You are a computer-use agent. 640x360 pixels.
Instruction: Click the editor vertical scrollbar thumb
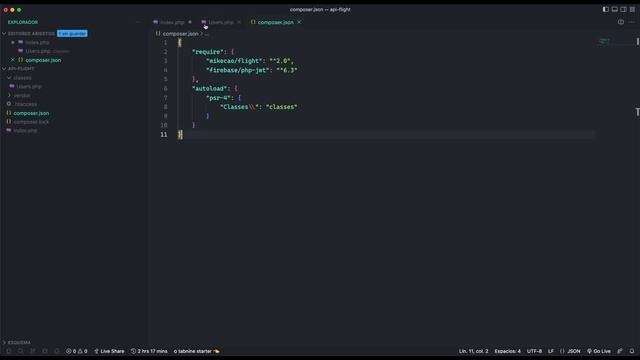click(x=638, y=42)
